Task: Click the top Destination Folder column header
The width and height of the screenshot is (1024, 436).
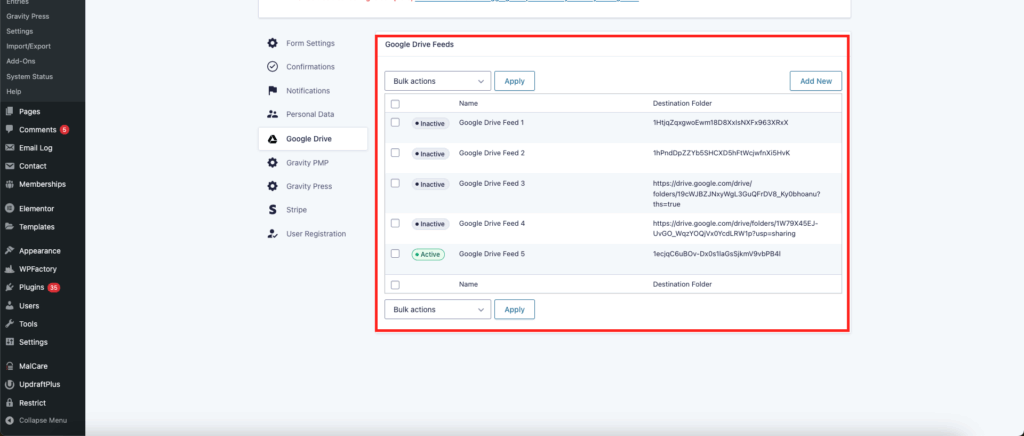Action: [x=682, y=103]
